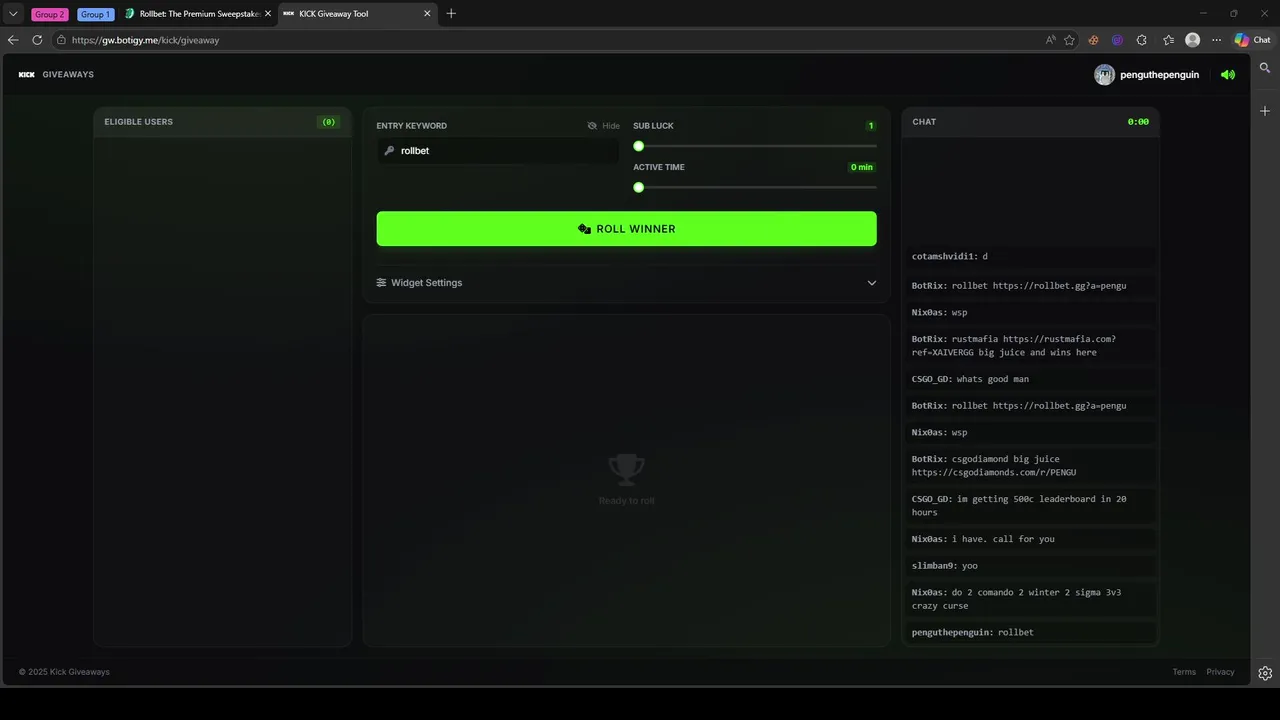Click the Active Time 0 min badge
The height and width of the screenshot is (720, 1280).
[862, 167]
